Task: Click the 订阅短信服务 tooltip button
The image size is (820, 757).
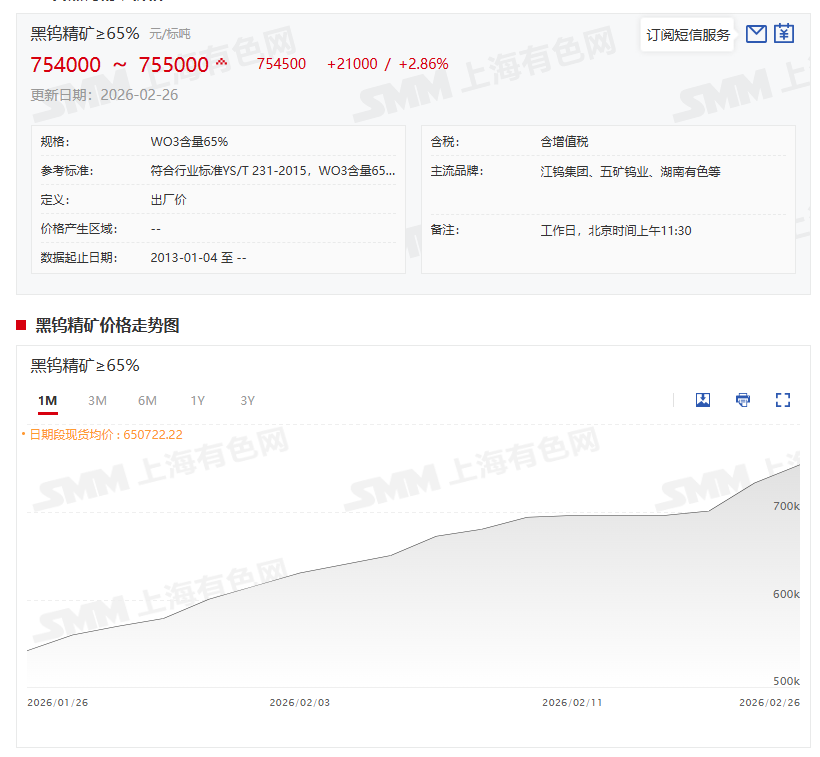Action: [688, 35]
